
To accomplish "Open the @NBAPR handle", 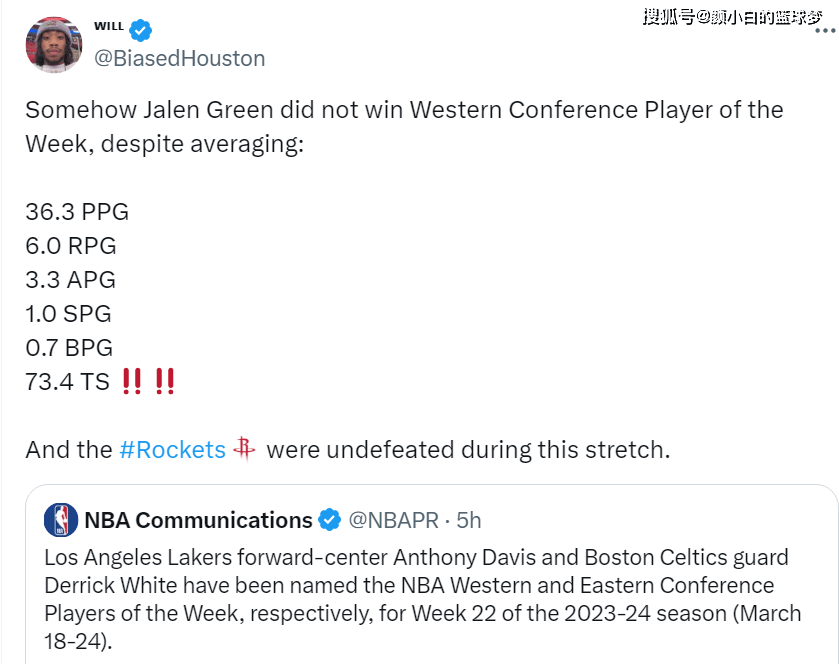I will coord(393,520).
